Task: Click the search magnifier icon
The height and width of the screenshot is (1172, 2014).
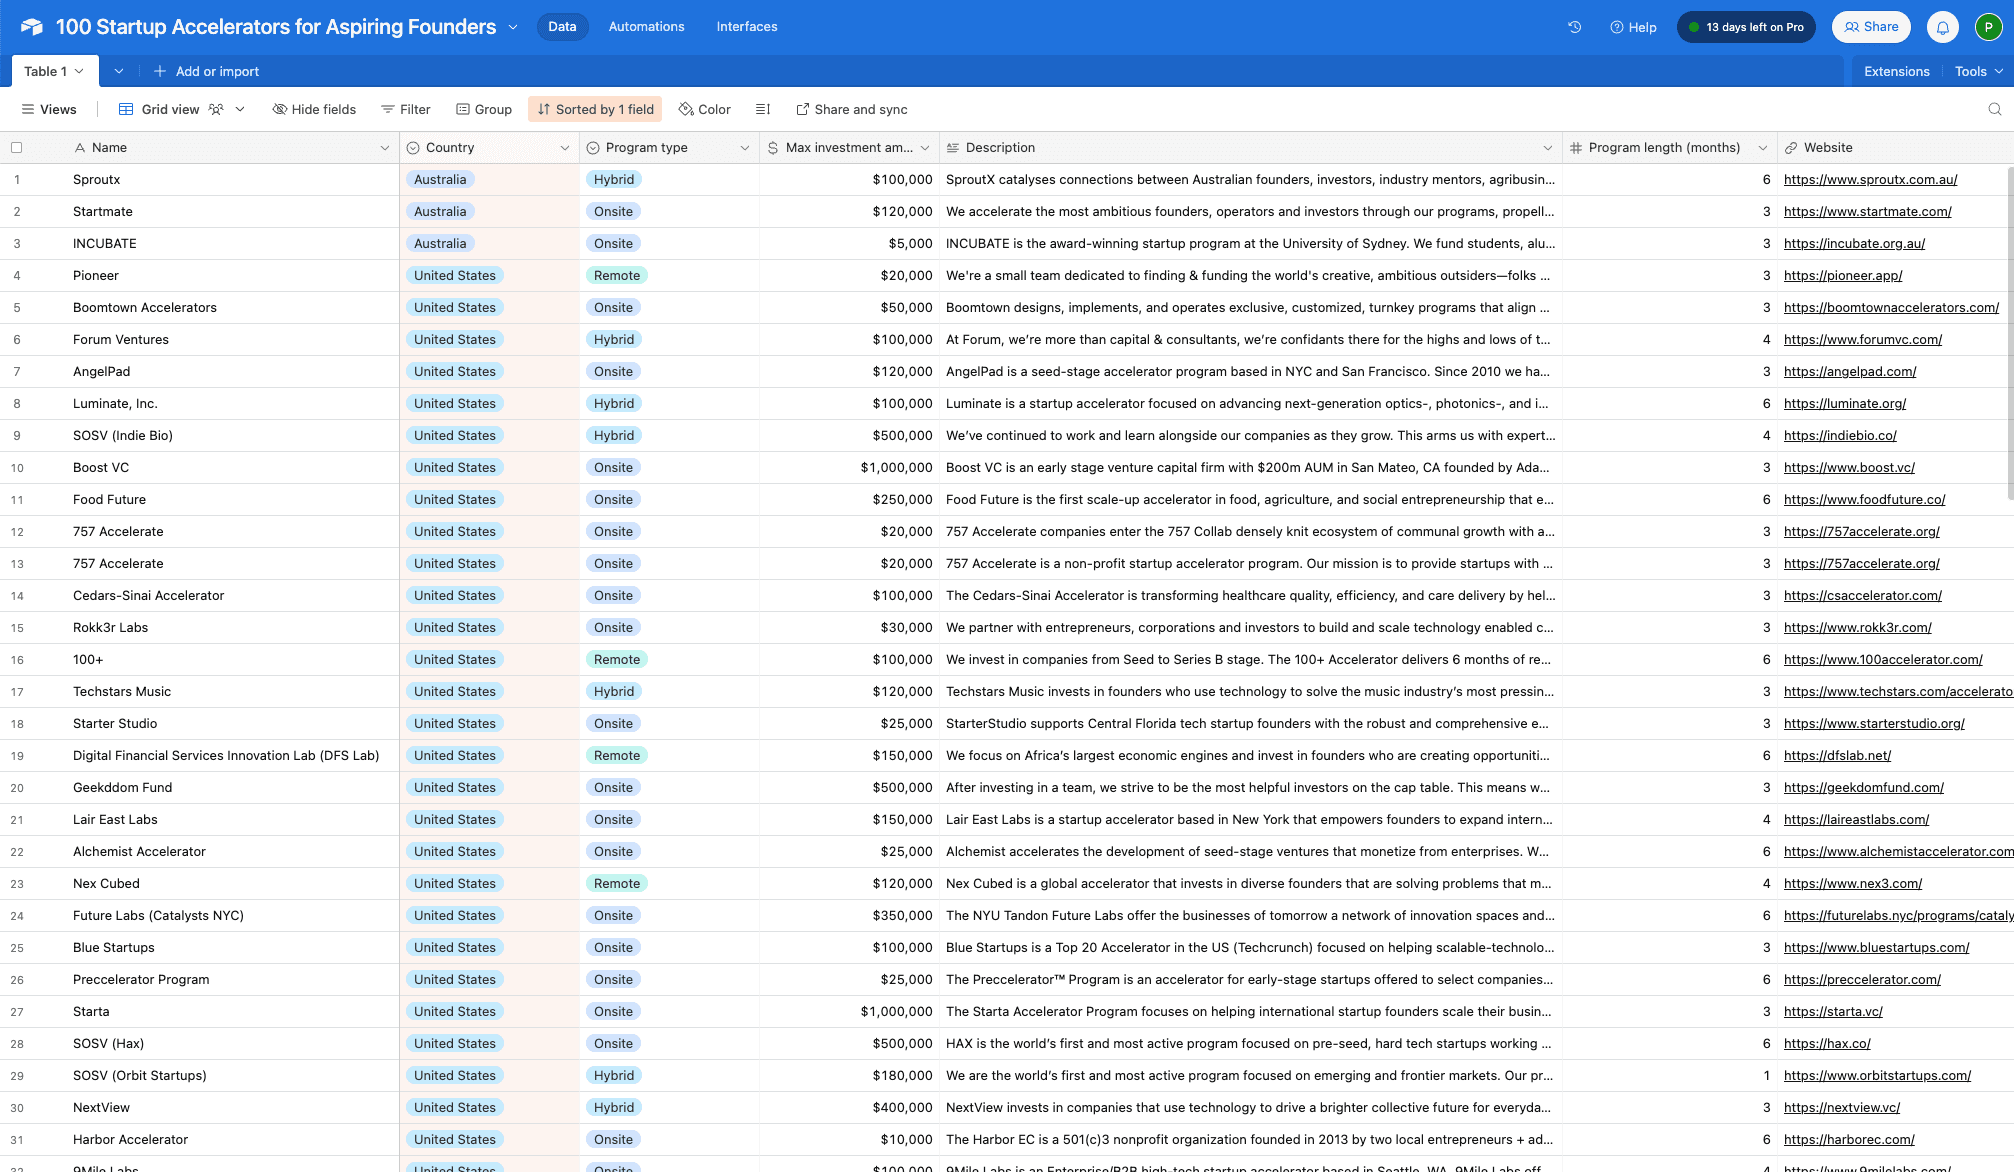Action: pyautogui.click(x=1994, y=109)
